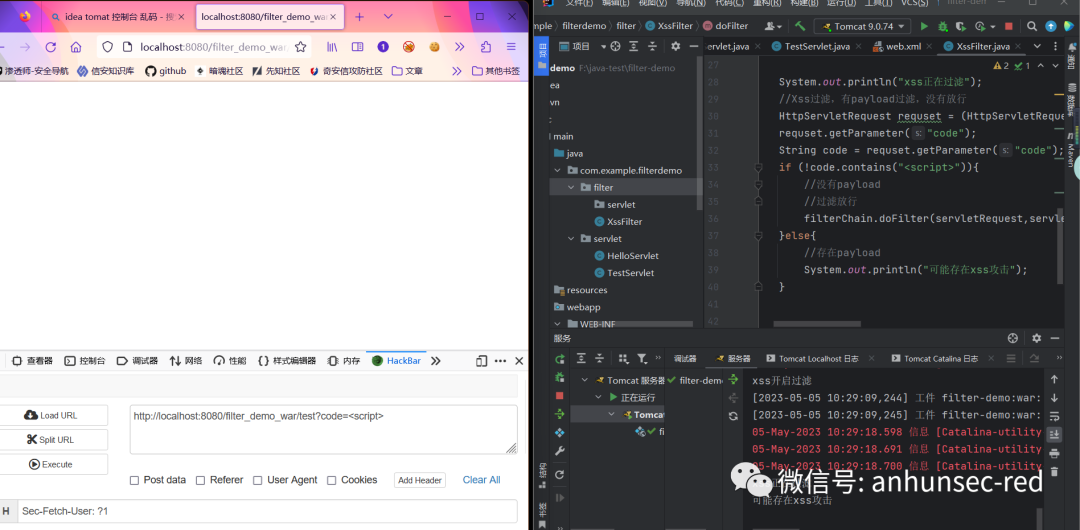This screenshot has width=1080, height=530.
Task: Open services panel settings gear
Action: click(x=1036, y=338)
